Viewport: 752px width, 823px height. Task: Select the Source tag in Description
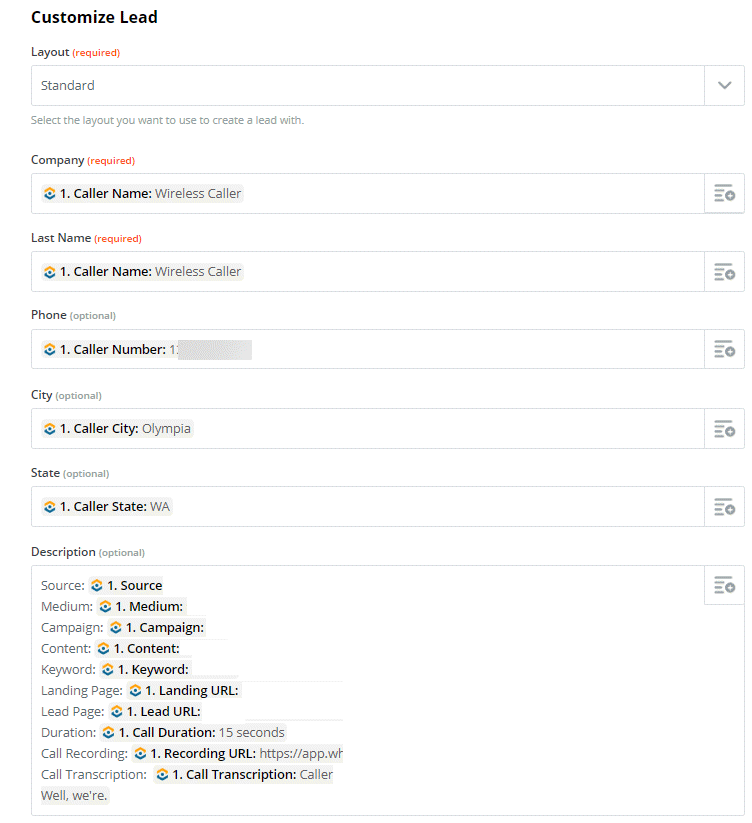click(x=126, y=586)
